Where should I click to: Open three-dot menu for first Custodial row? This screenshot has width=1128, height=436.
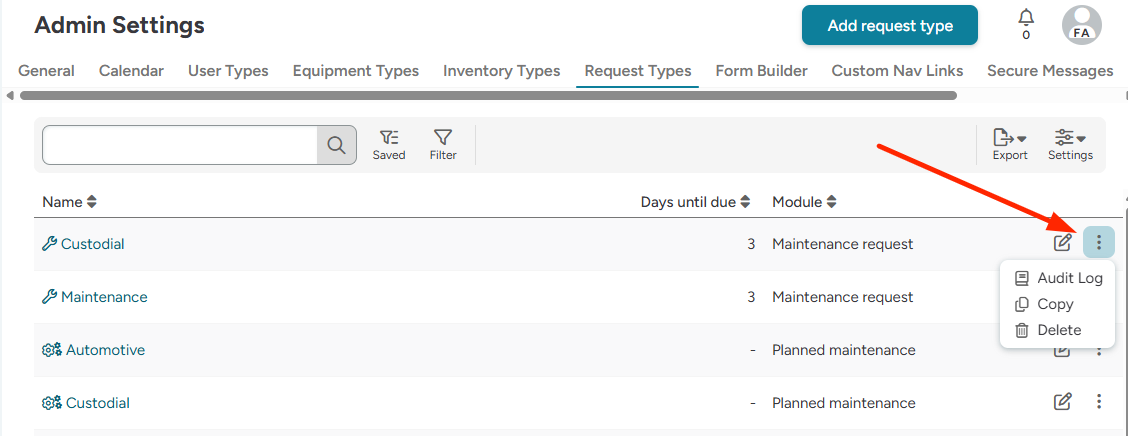1099,243
